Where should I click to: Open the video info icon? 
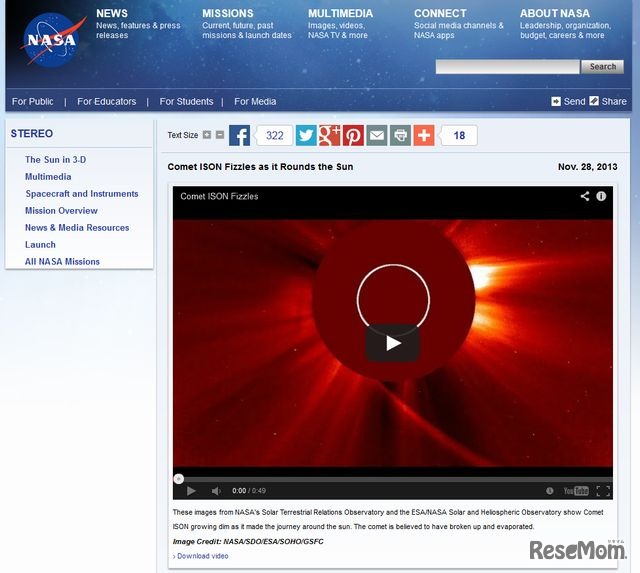pos(601,196)
